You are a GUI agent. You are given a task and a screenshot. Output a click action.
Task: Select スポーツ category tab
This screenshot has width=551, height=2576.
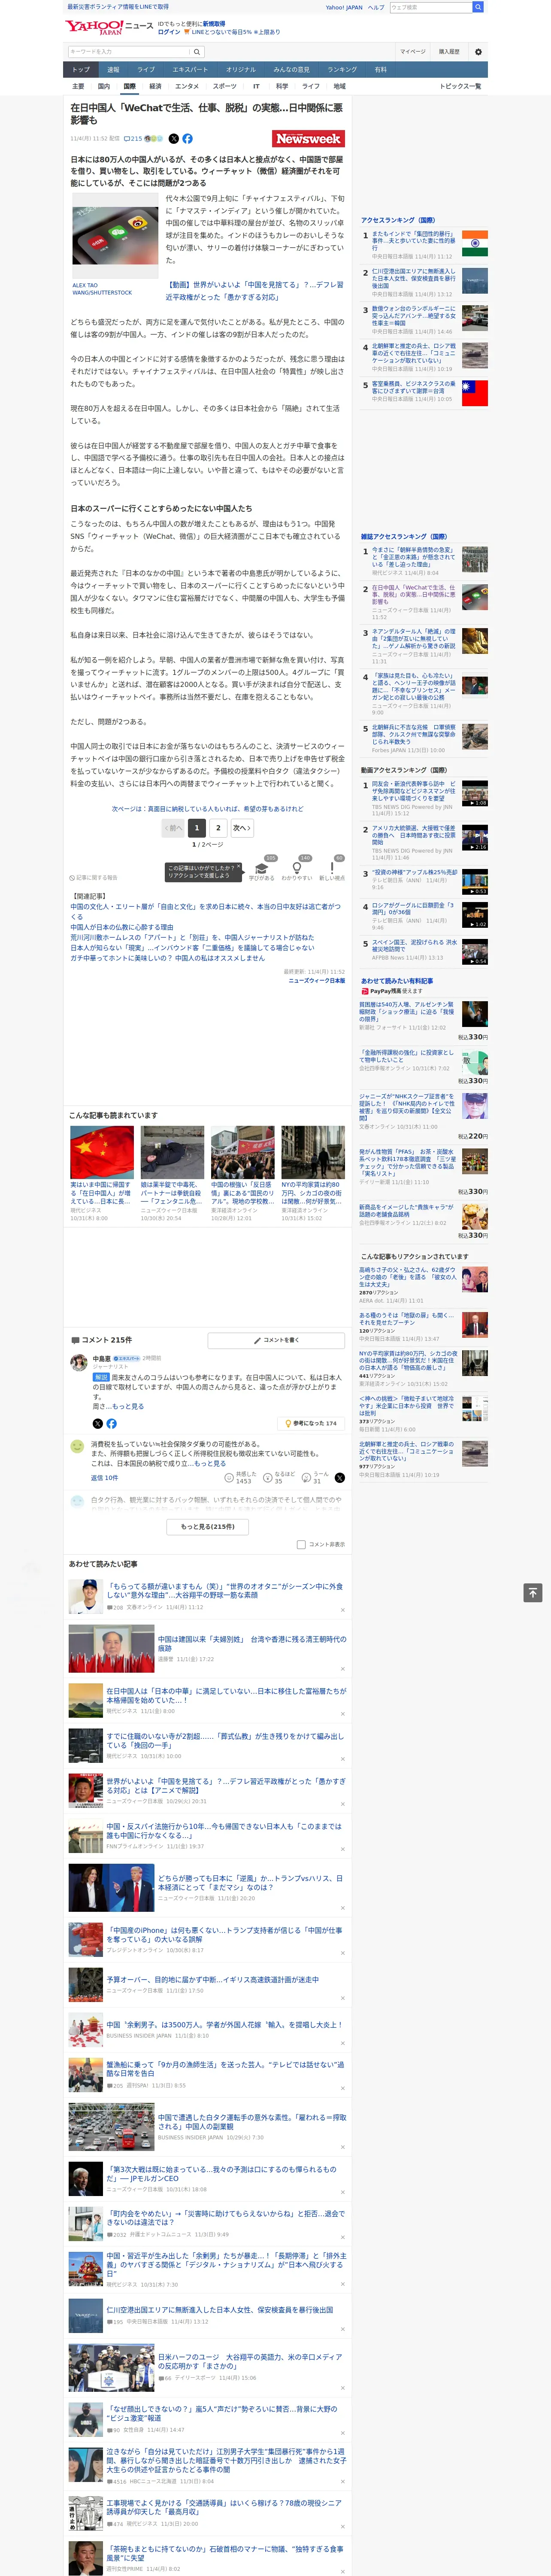pos(225,86)
